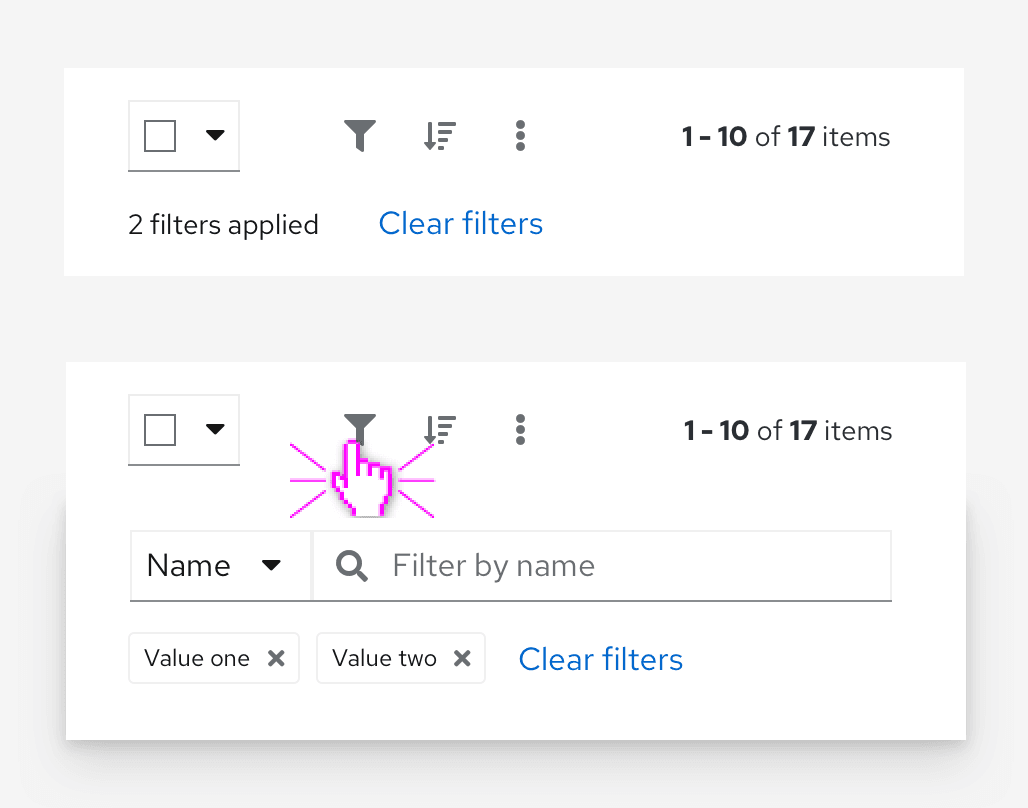This screenshot has width=1028, height=808.
Task: Open the kebab menu in bottom toolbar
Action: (x=520, y=429)
